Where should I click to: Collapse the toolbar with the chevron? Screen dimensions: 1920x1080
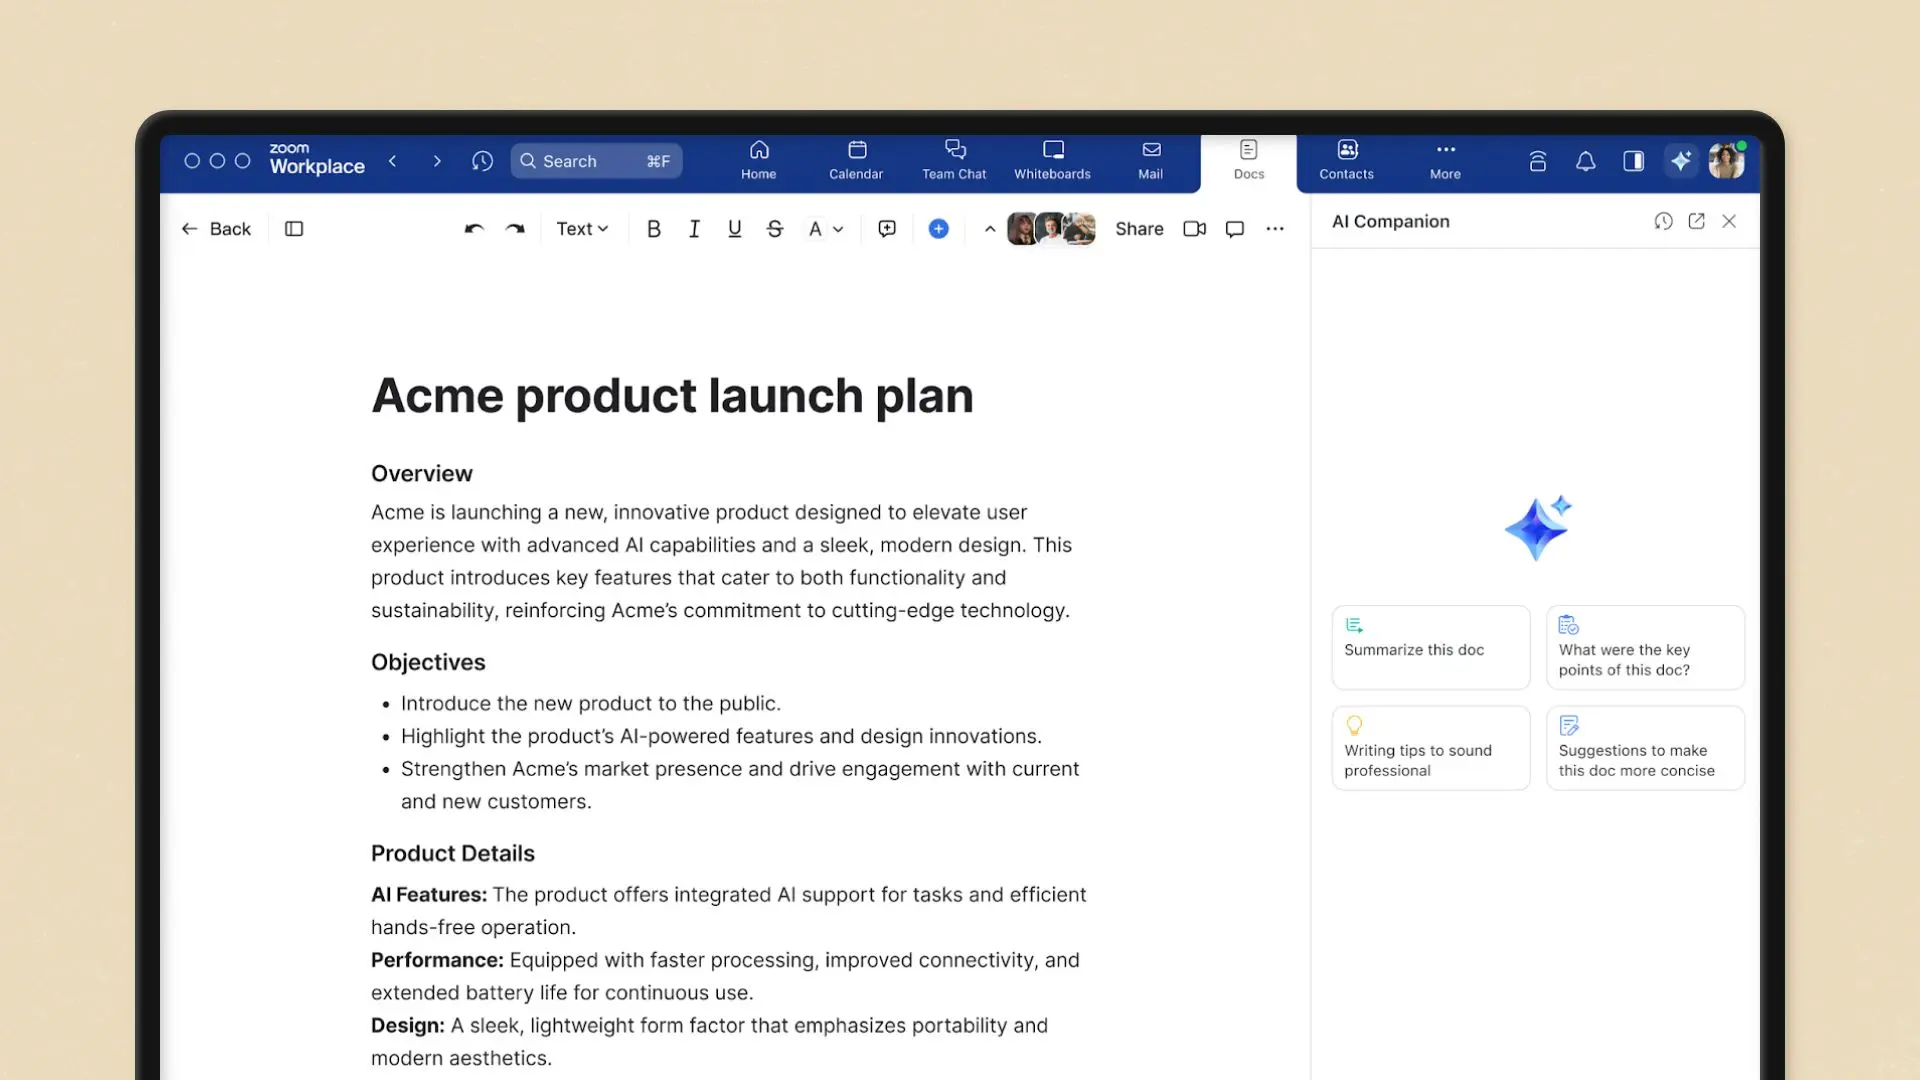[989, 229]
